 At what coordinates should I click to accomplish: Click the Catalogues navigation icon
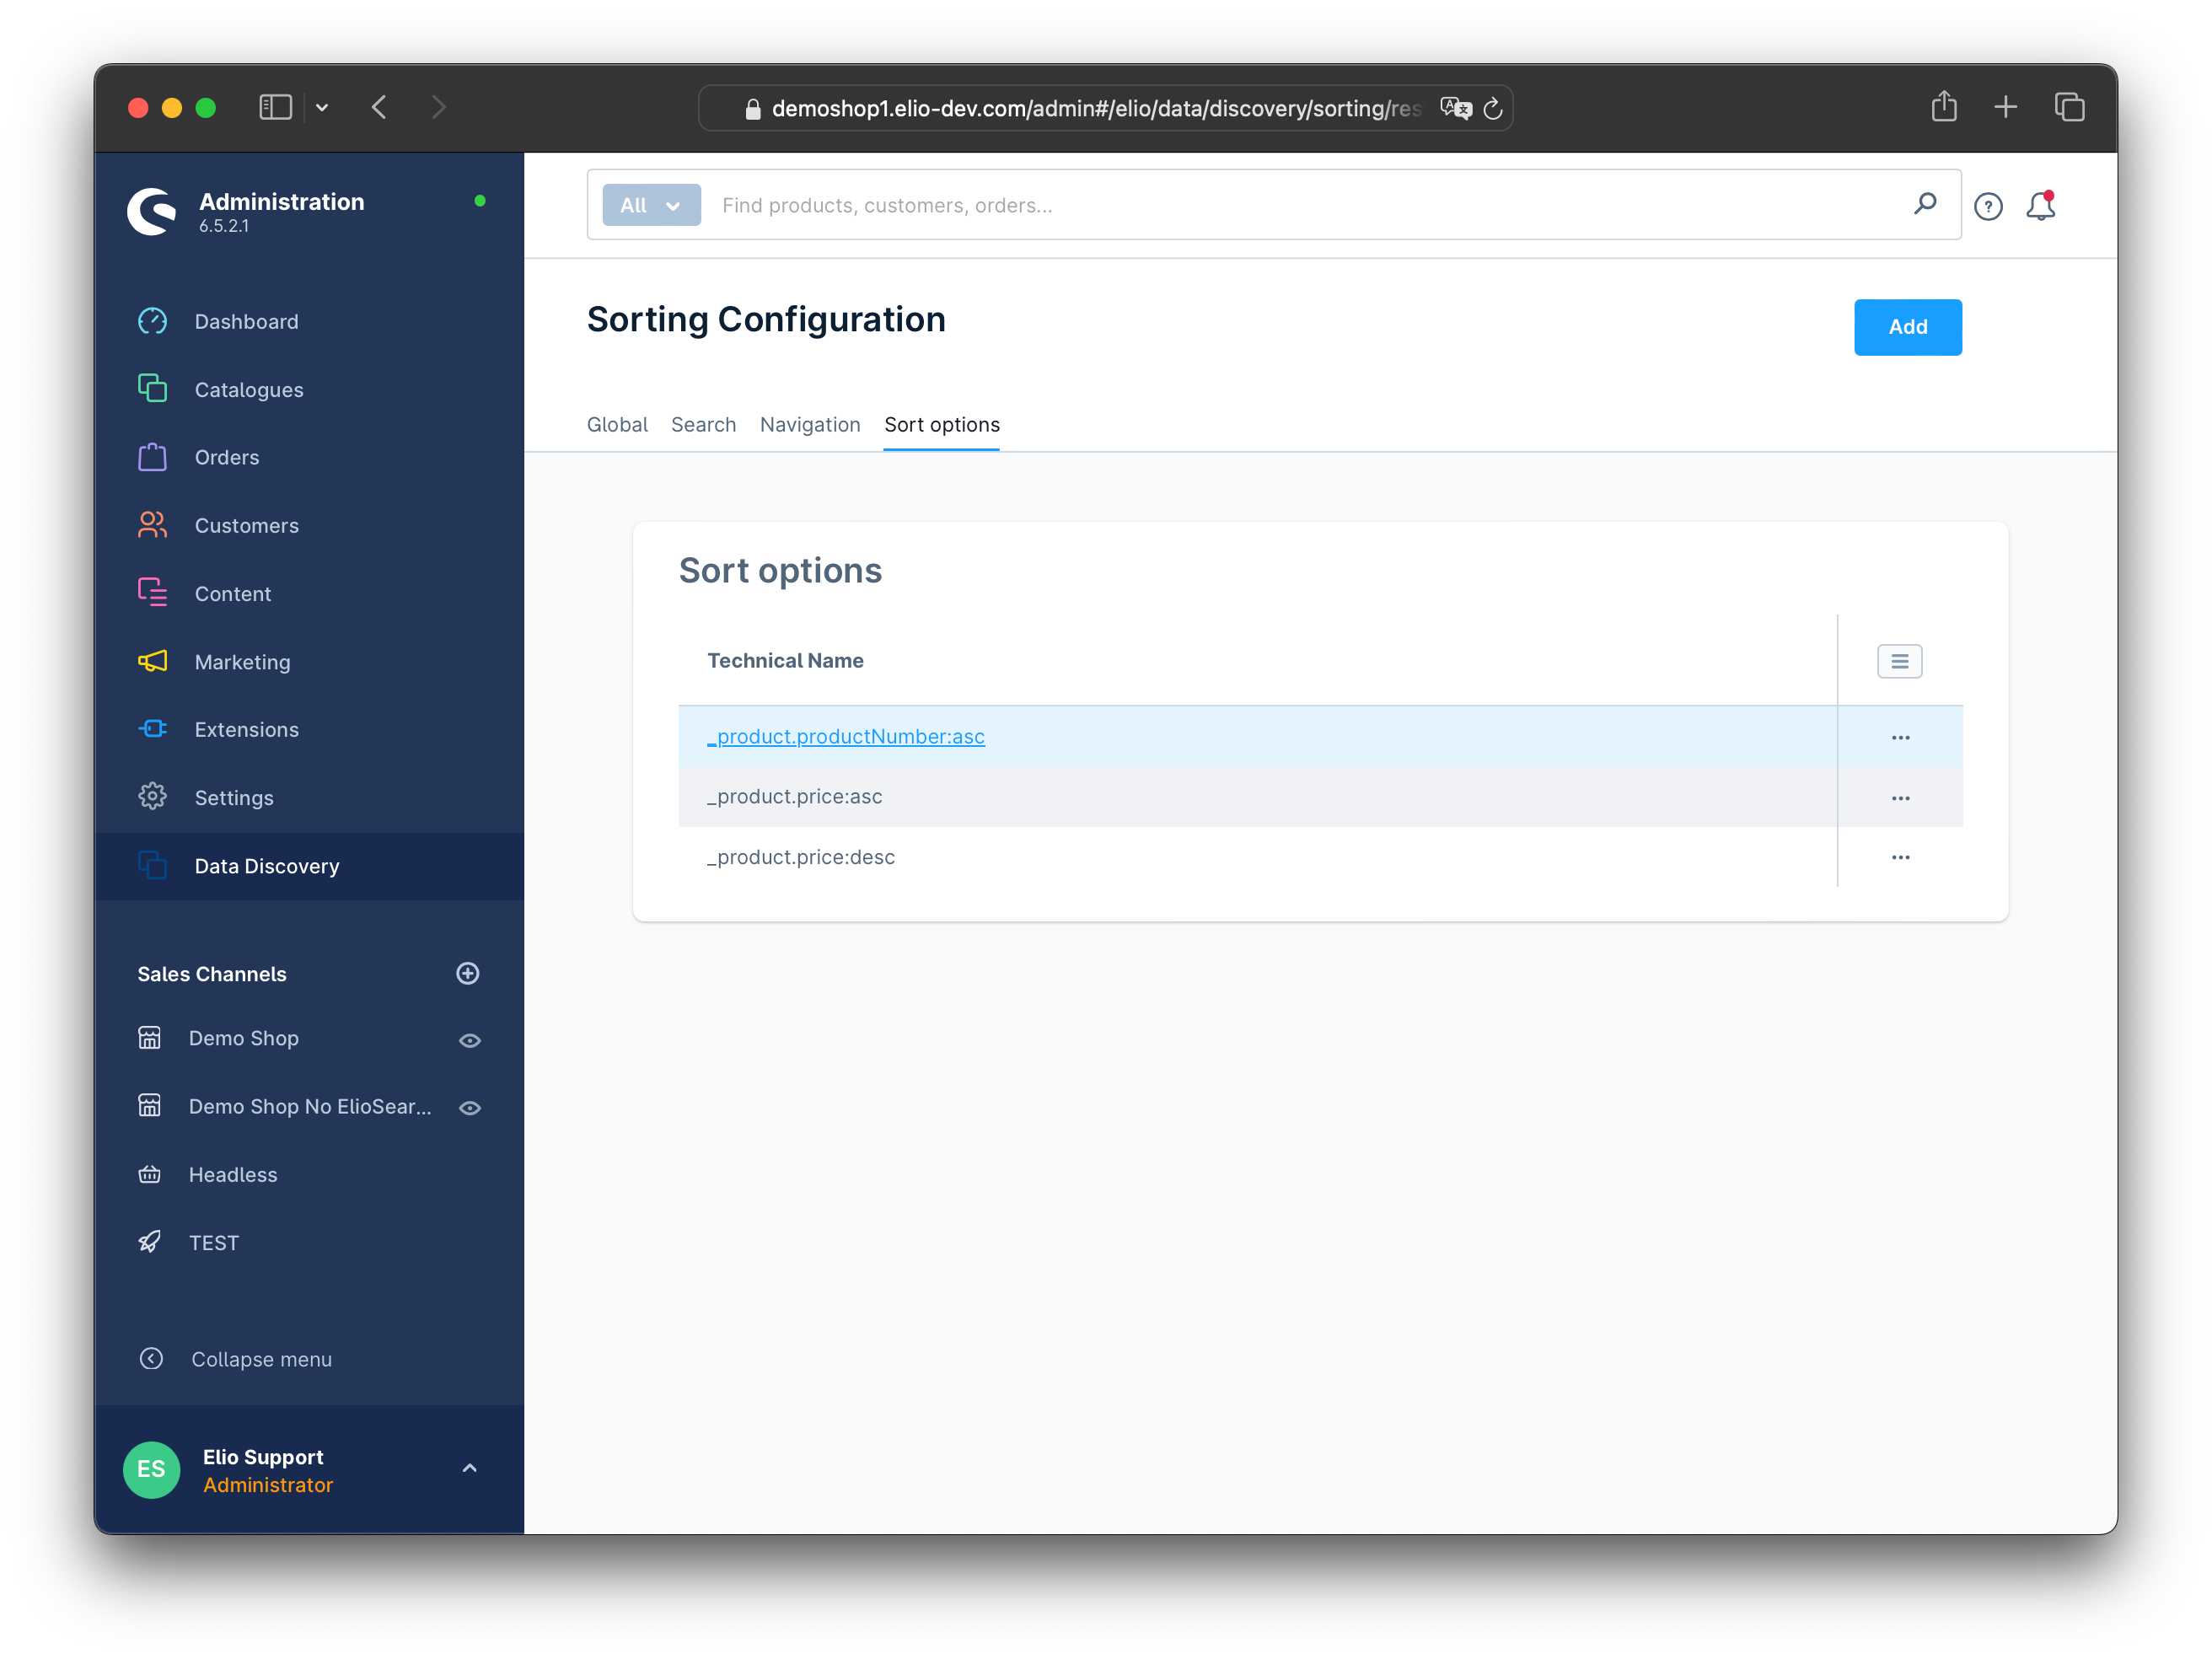(x=152, y=389)
